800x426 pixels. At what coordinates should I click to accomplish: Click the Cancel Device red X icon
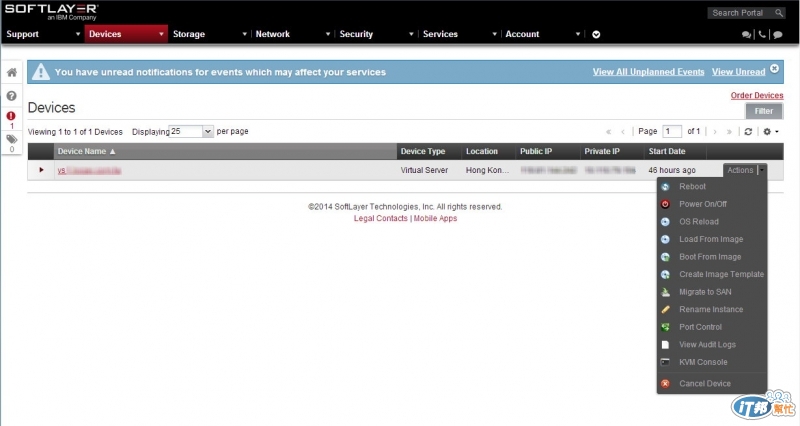pyautogui.click(x=665, y=384)
